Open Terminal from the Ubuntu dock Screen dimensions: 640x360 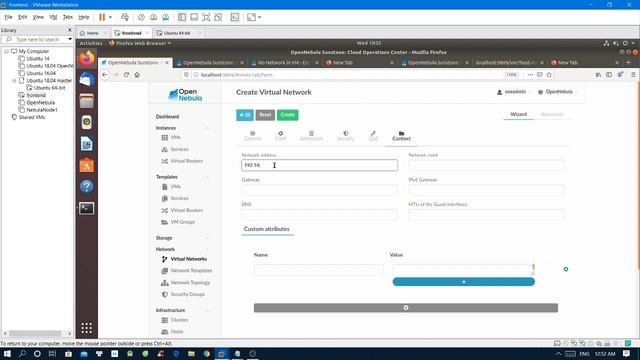(x=87, y=208)
